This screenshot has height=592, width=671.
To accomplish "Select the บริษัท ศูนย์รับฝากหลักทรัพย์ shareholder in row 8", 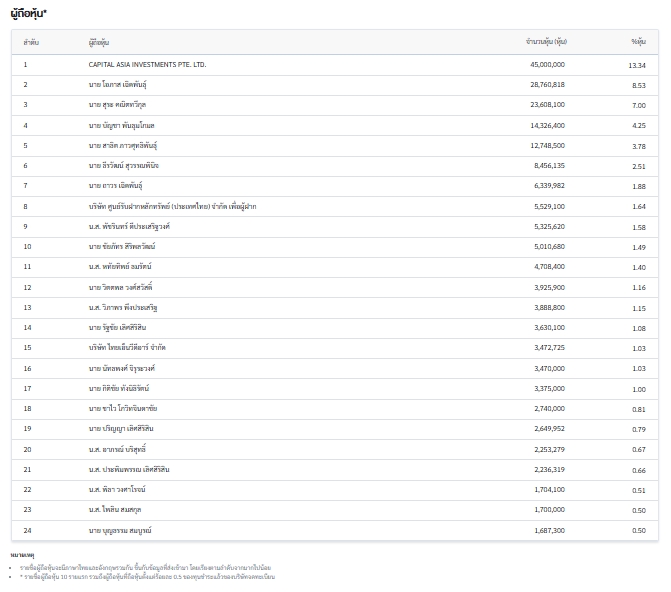I will tap(172, 206).
